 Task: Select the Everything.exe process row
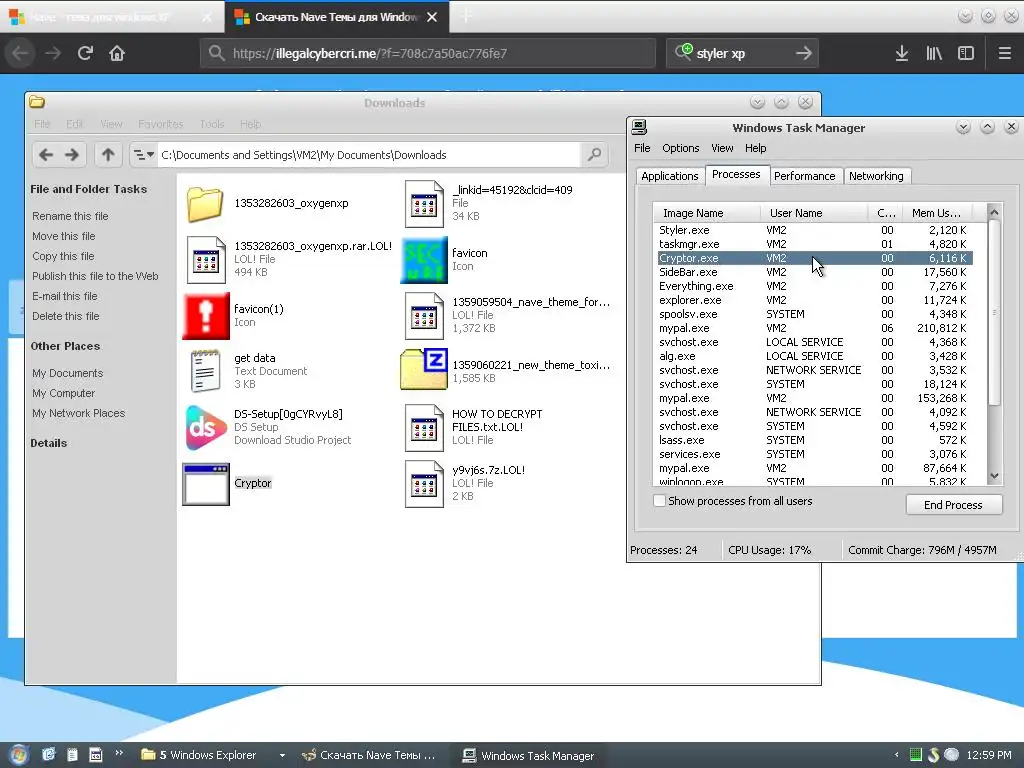click(x=815, y=286)
